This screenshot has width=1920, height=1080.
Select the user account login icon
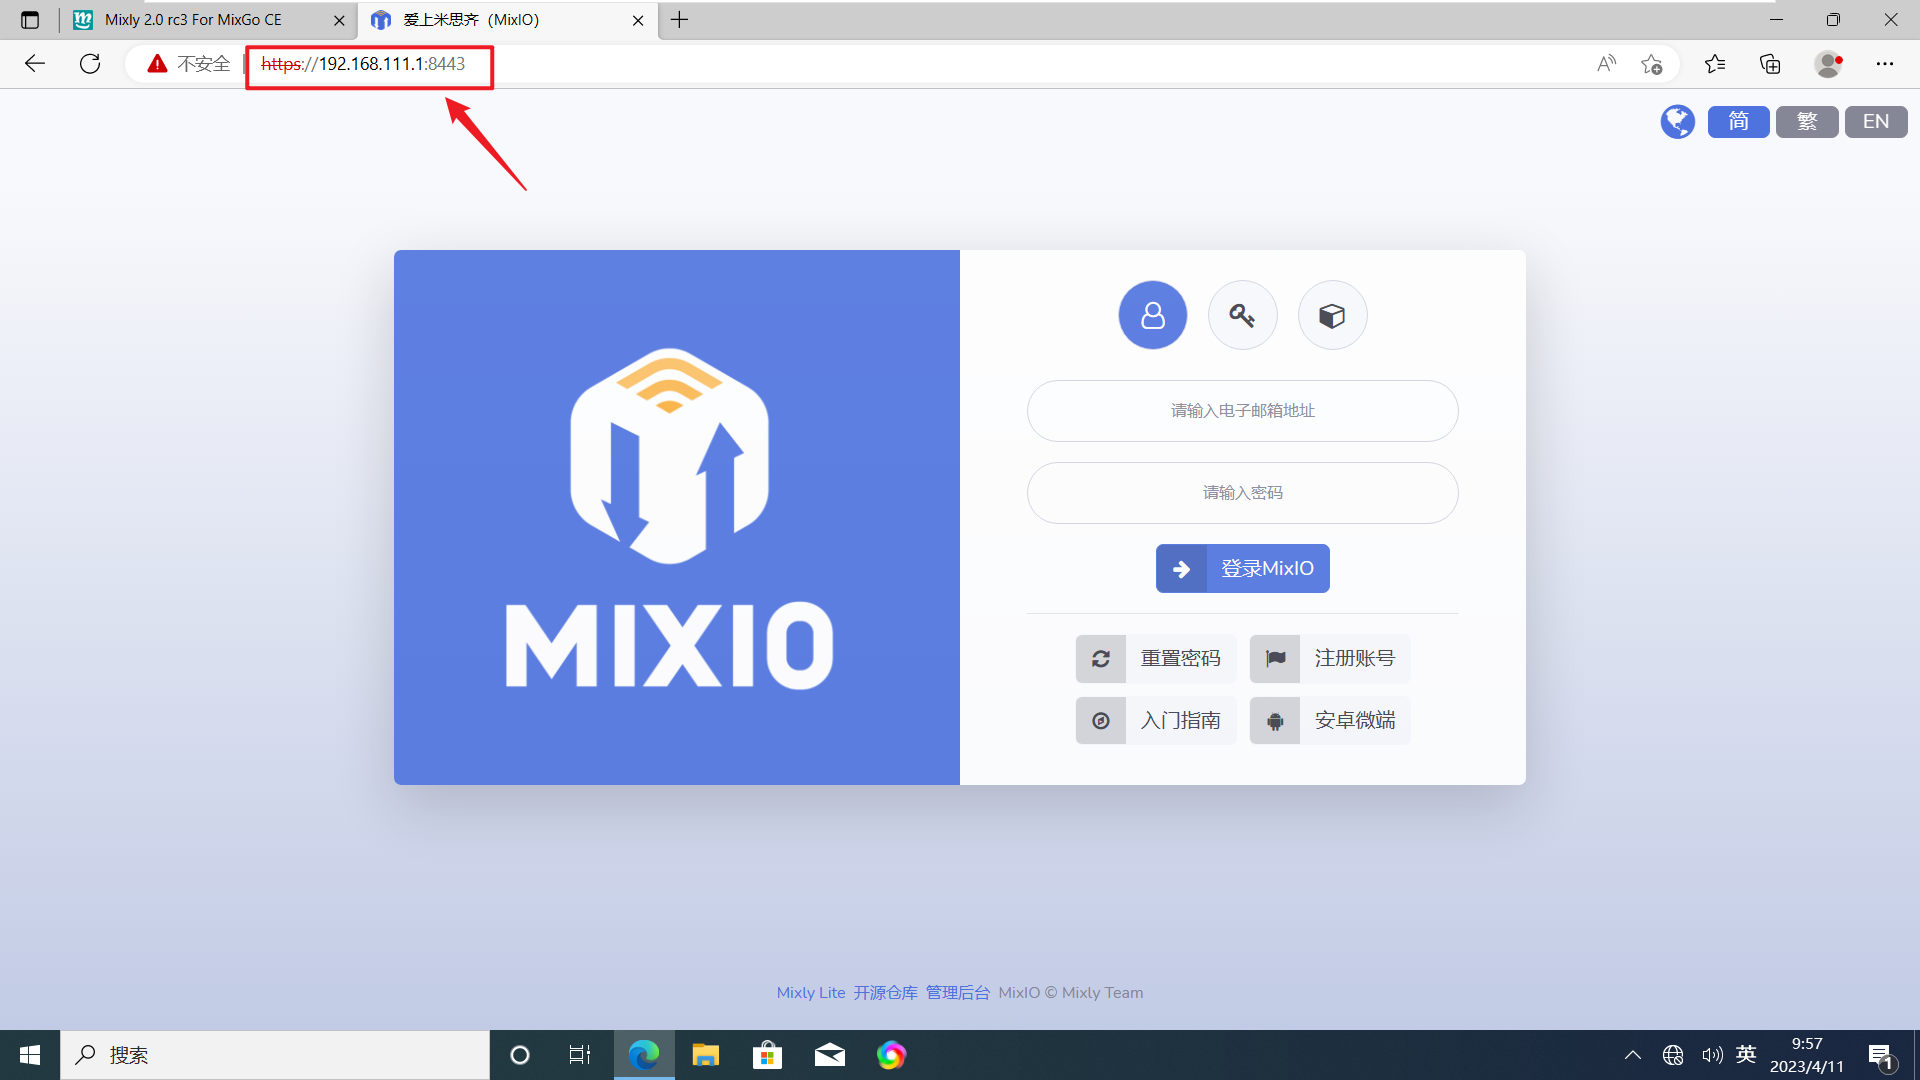click(x=1152, y=315)
